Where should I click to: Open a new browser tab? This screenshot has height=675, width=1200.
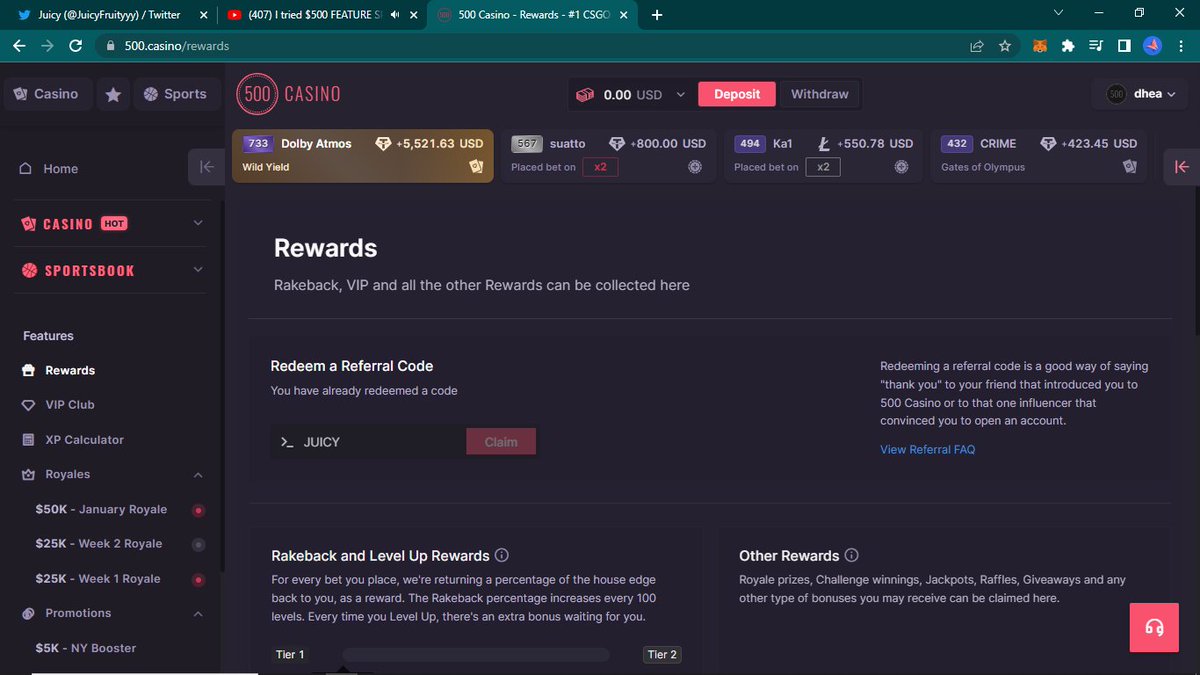[x=657, y=15]
